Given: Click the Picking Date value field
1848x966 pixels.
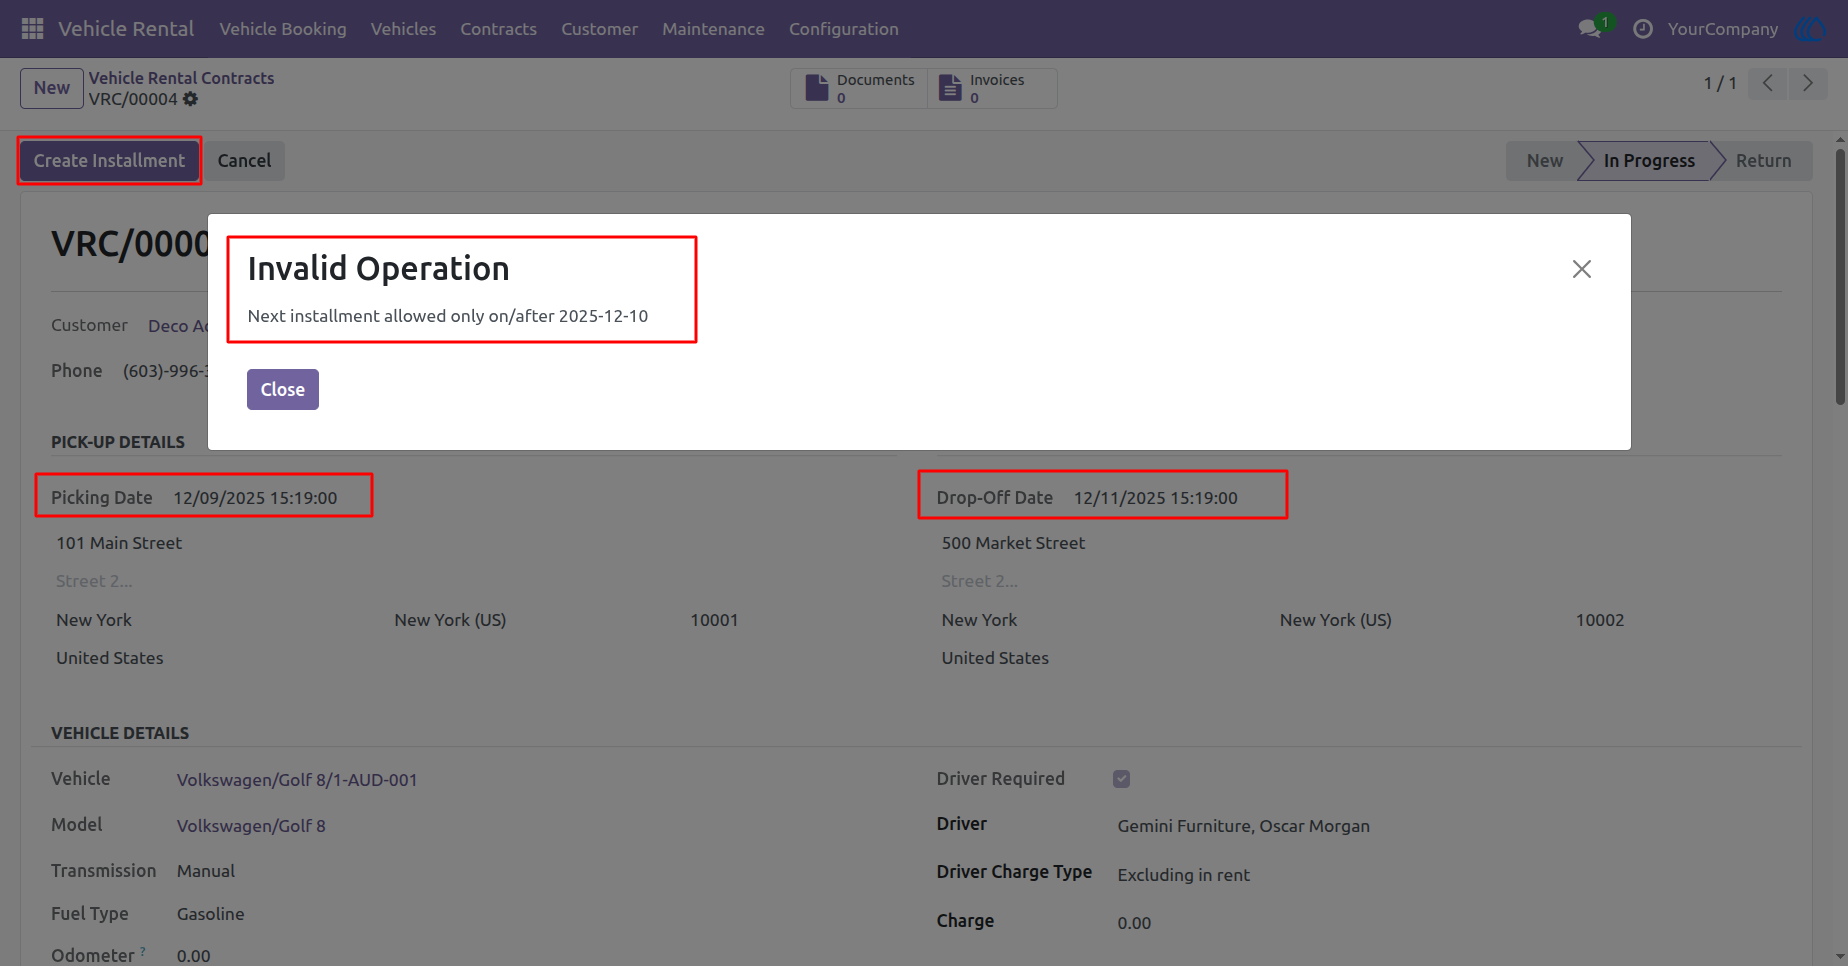Looking at the screenshot, I should pyautogui.click(x=255, y=498).
